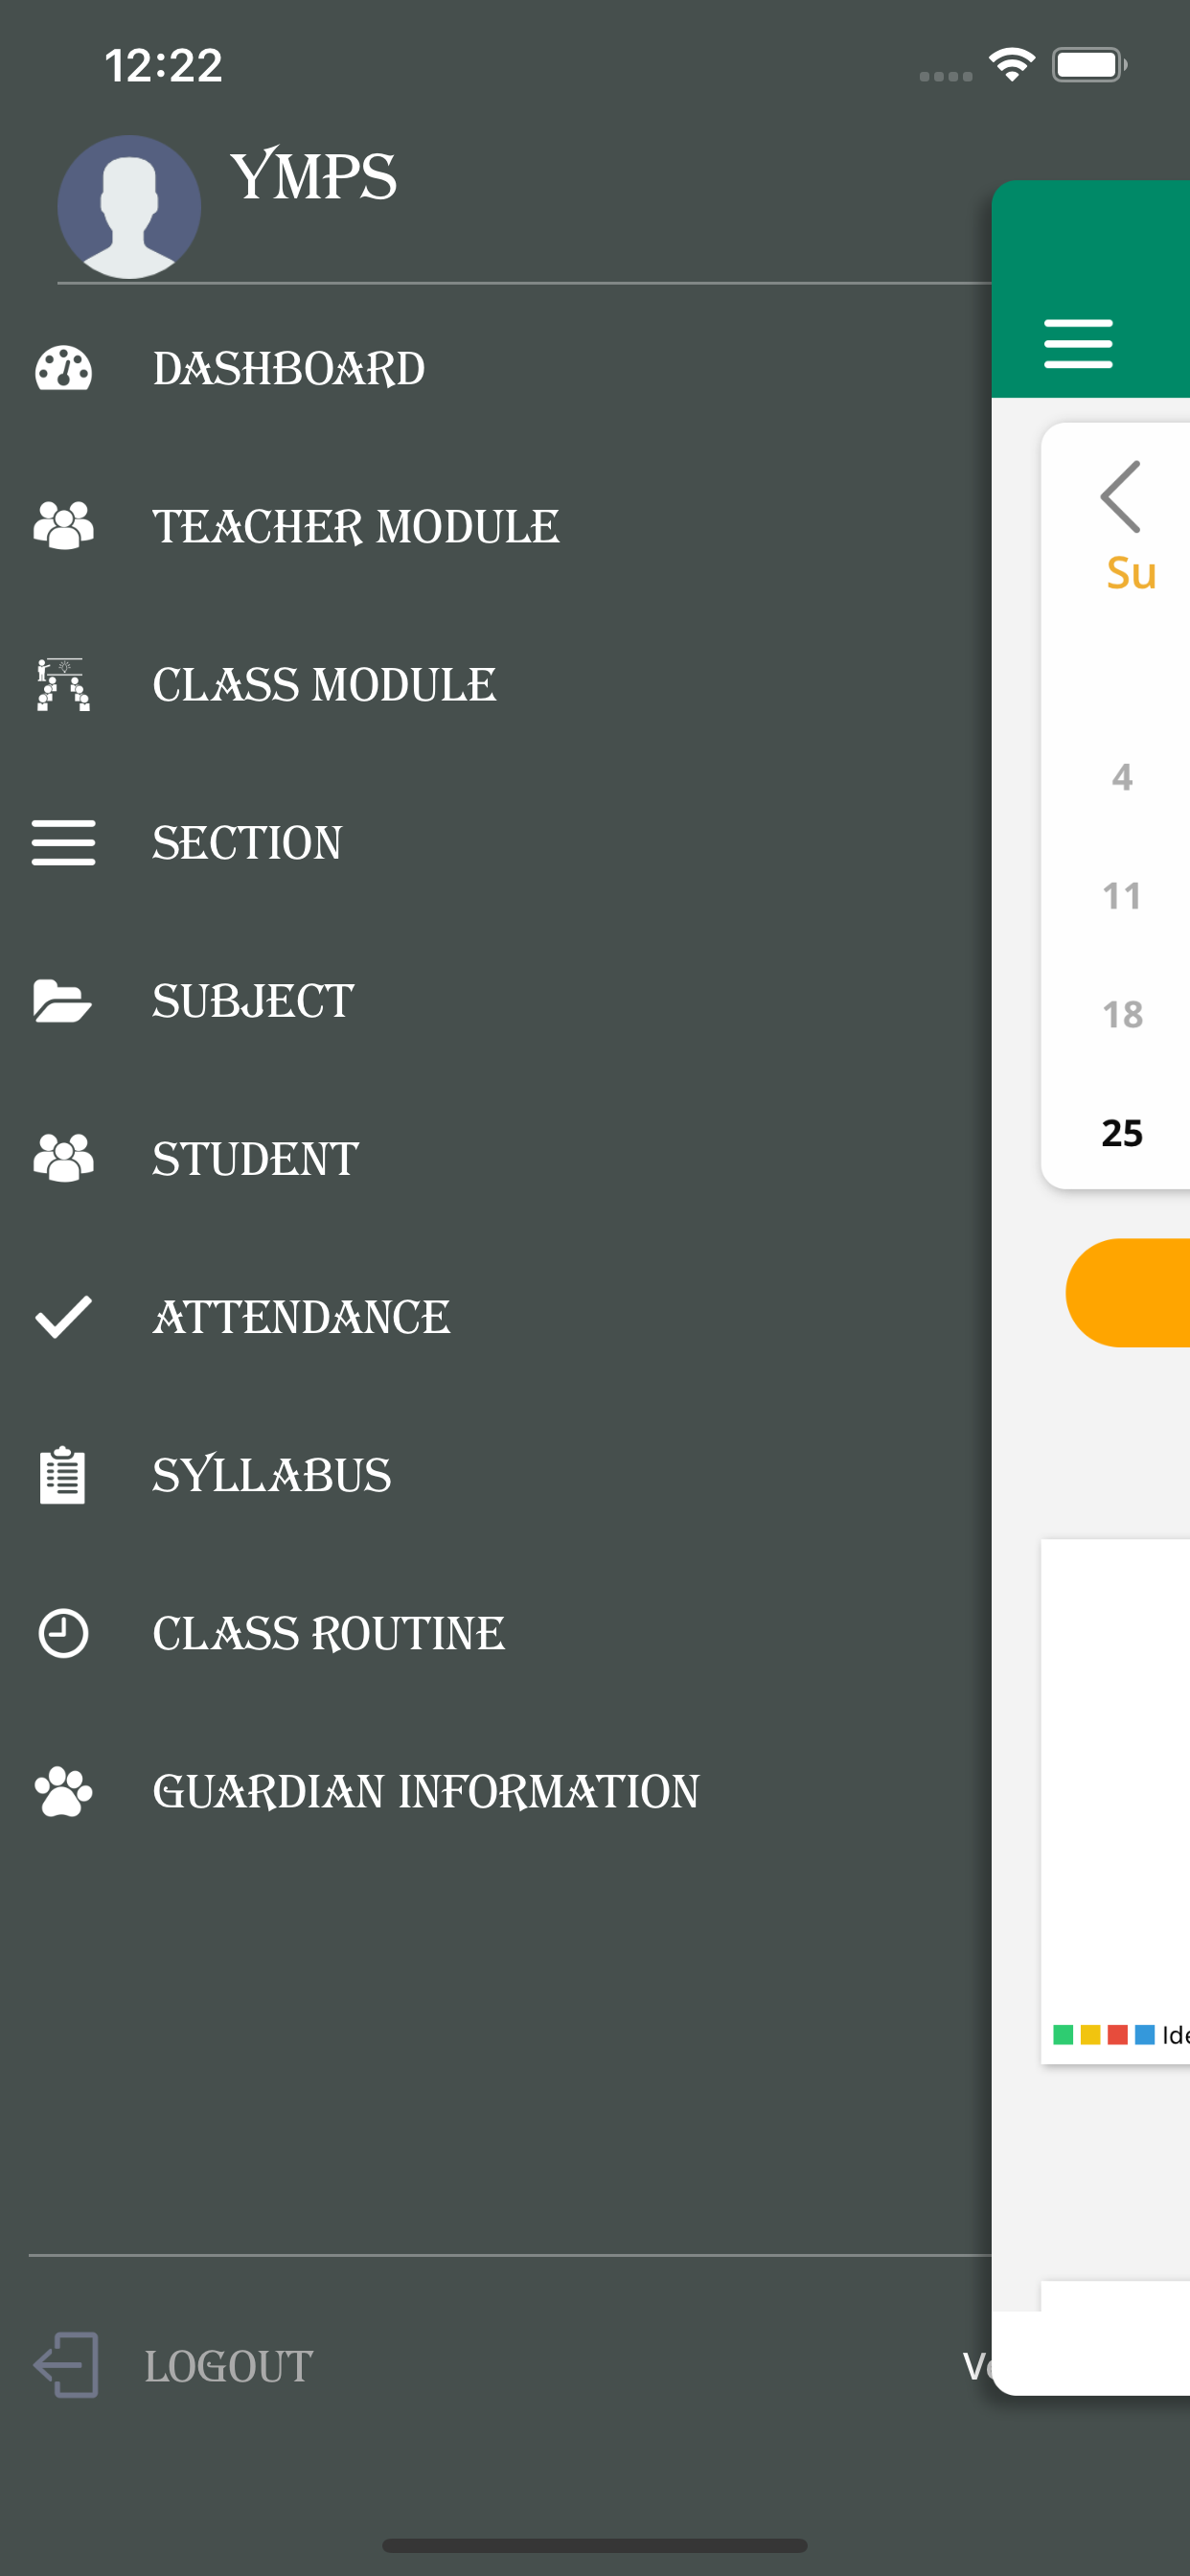Open the SECTION menu item
Screen dimensions: 1190x2576
[247, 842]
